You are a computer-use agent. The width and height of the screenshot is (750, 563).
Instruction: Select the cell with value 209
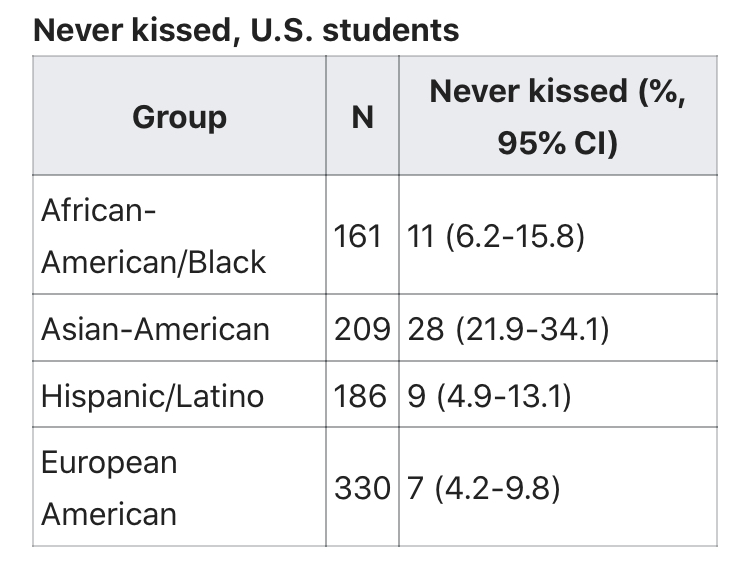[x=363, y=328]
